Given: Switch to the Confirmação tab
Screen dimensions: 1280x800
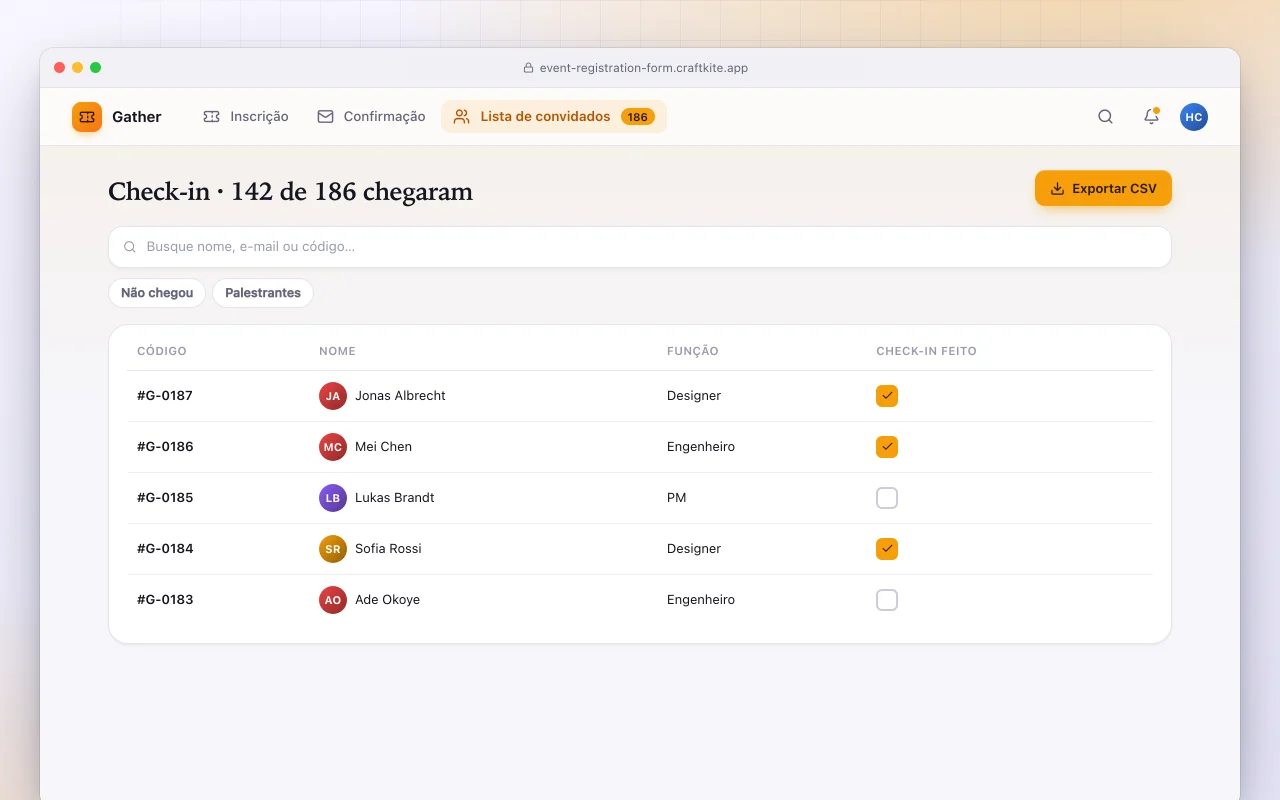Looking at the screenshot, I should [371, 117].
